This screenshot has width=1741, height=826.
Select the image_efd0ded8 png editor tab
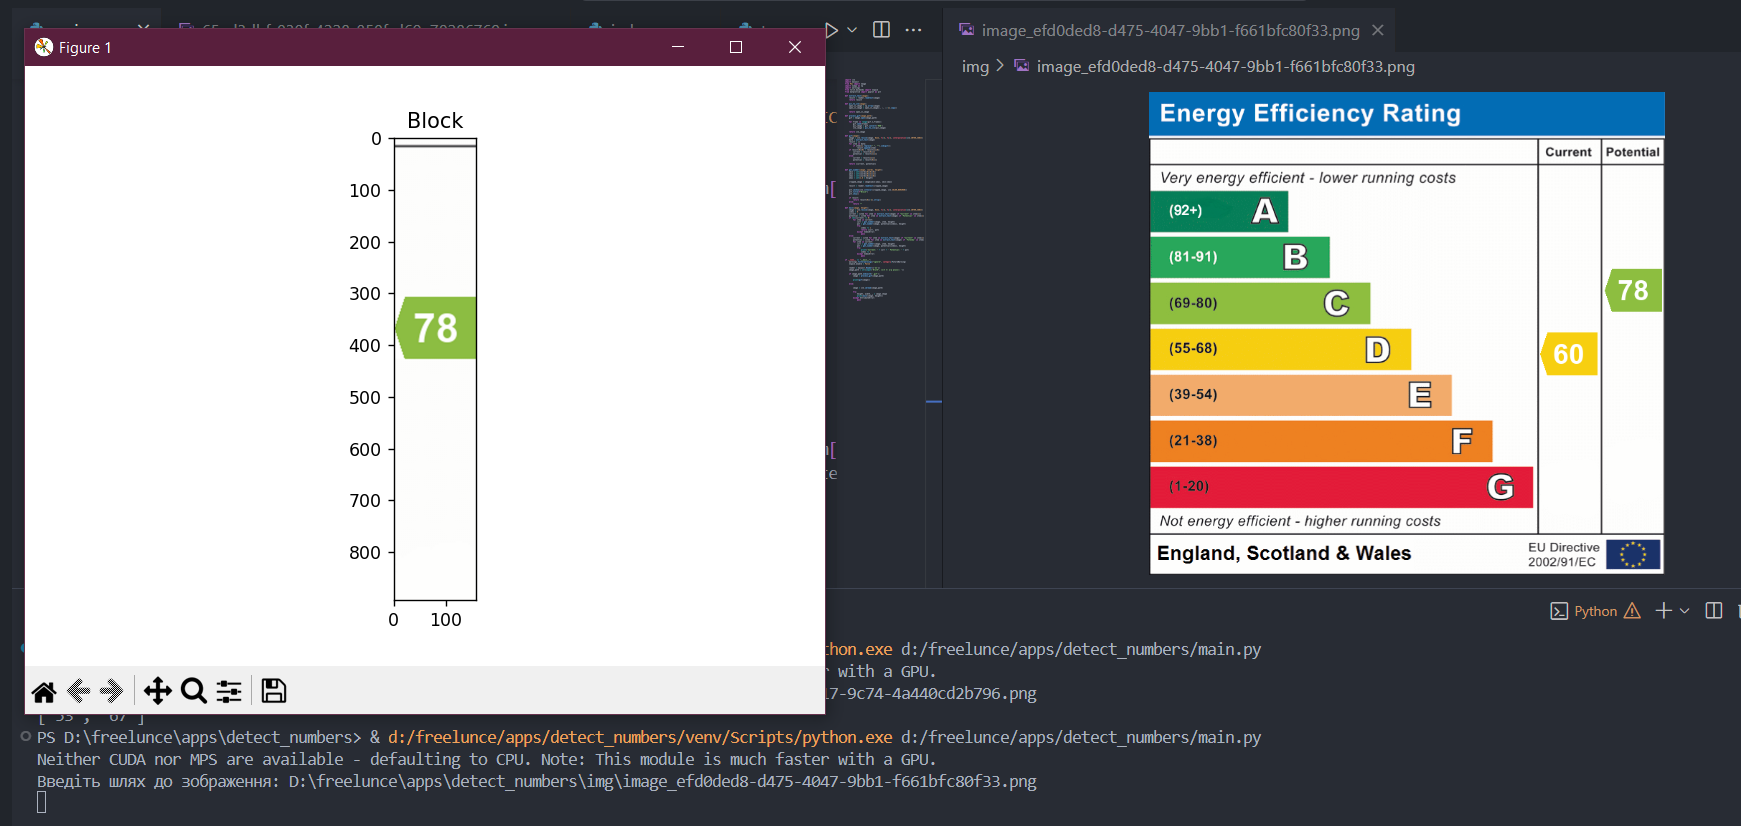coord(1170,30)
